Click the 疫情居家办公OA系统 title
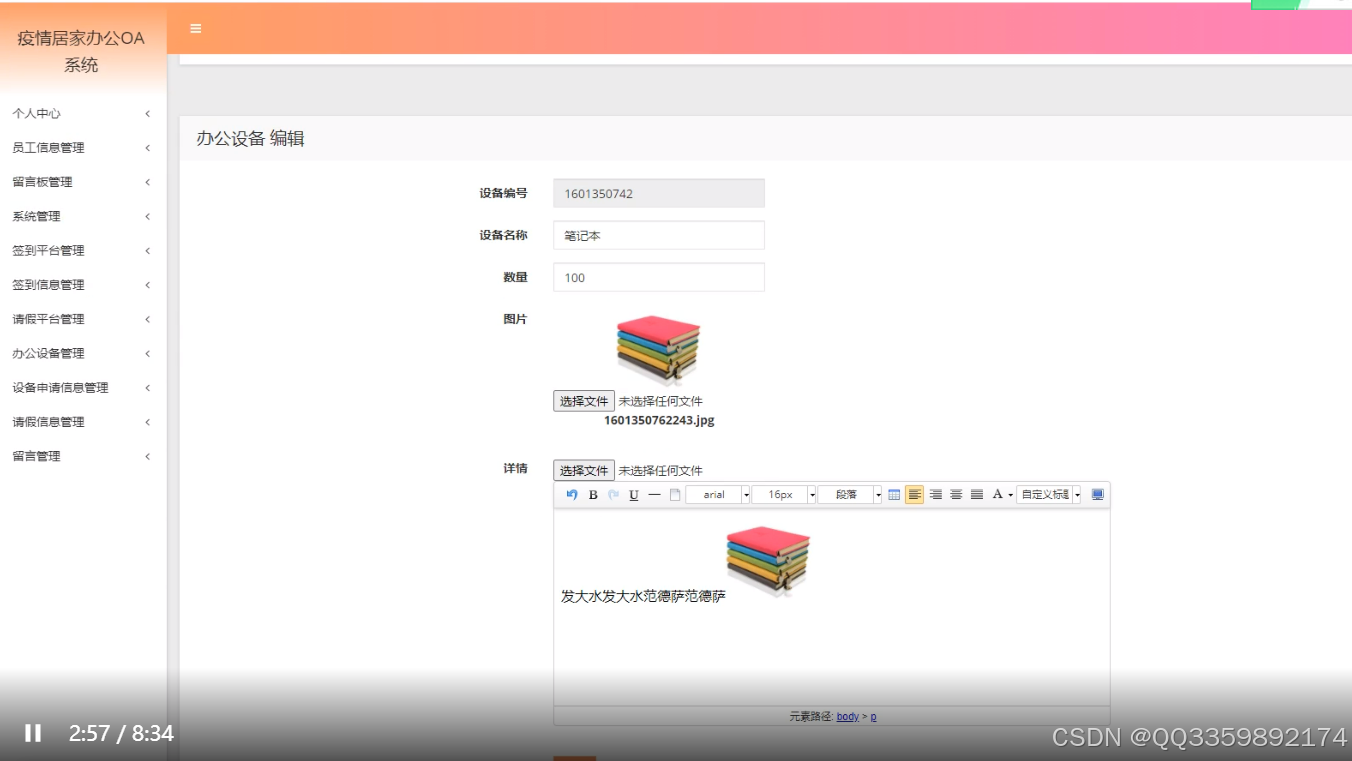Viewport: 1352px width, 761px height. [81, 52]
